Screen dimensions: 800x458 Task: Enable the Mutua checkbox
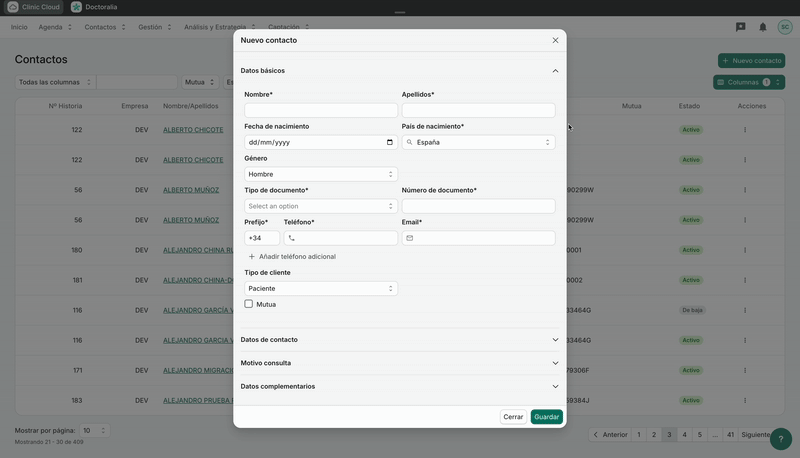click(x=249, y=304)
